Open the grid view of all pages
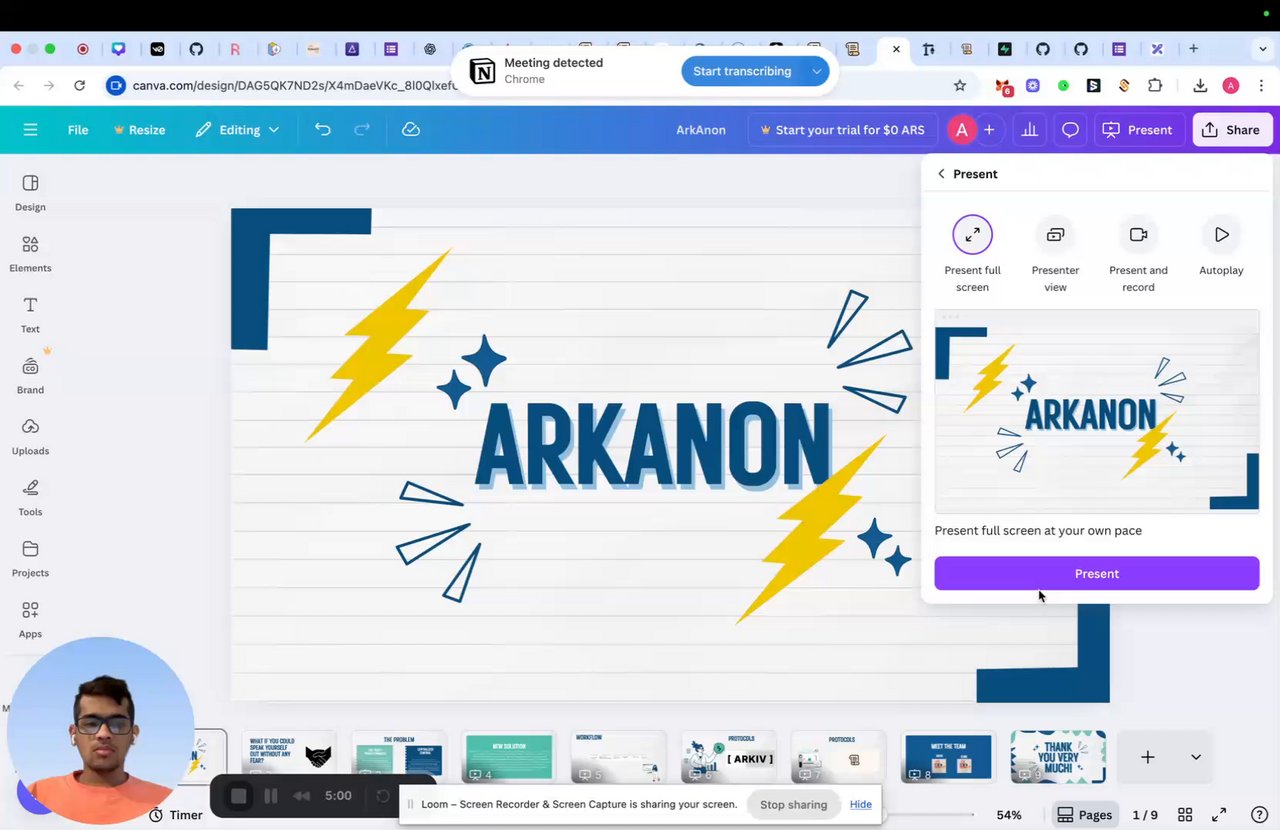The width and height of the screenshot is (1280, 830). [1185, 815]
